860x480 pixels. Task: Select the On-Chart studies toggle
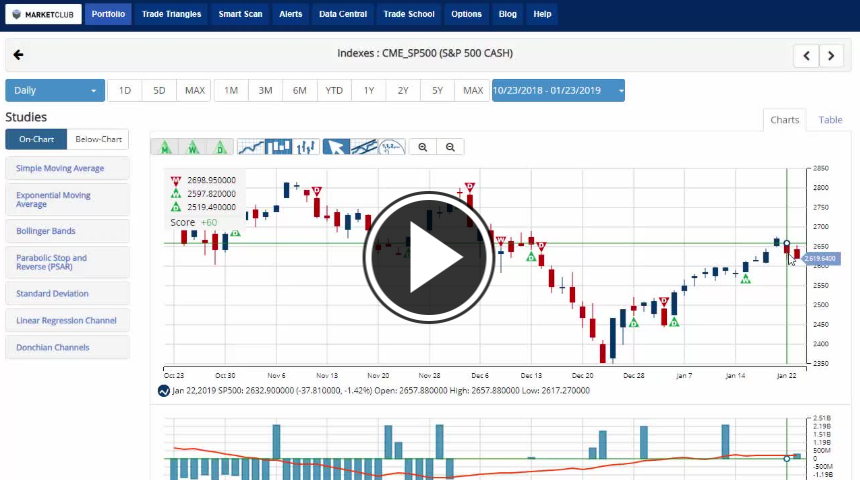tap(36, 140)
